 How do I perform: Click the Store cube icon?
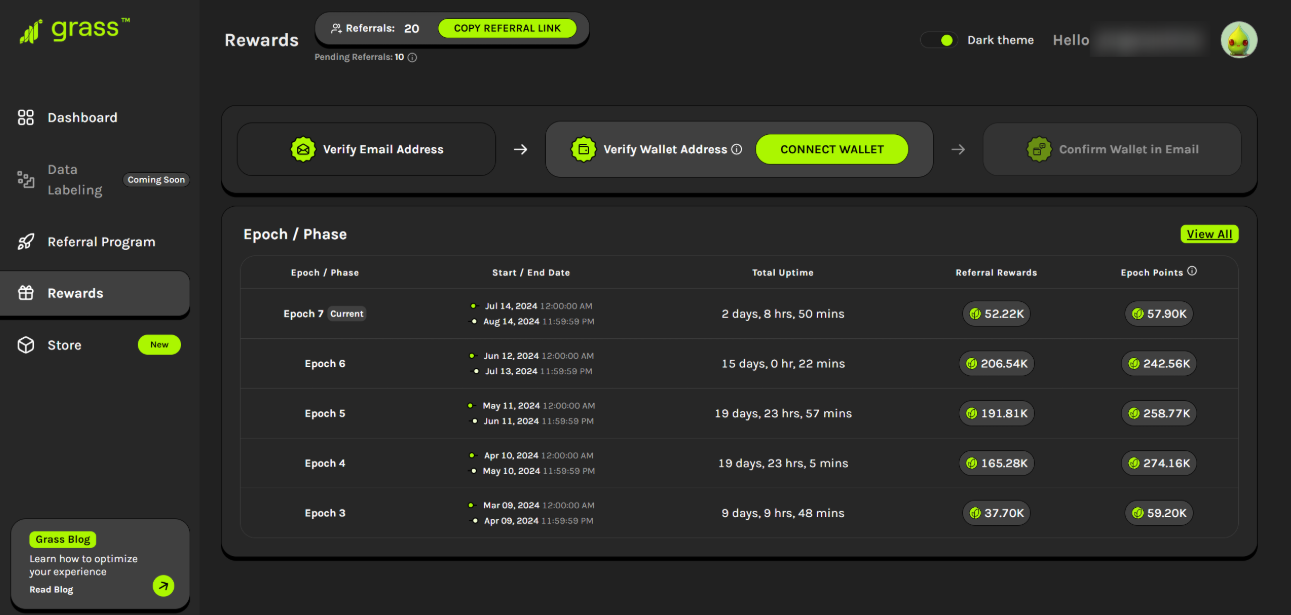(26, 345)
